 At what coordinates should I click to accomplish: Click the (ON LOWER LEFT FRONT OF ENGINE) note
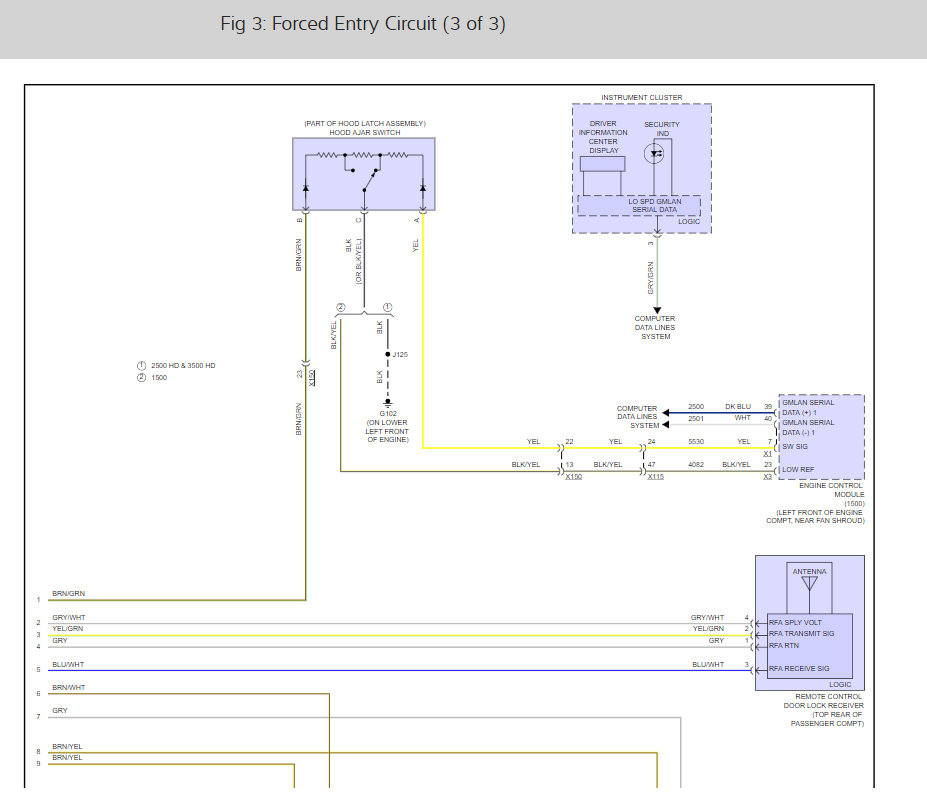click(x=387, y=431)
